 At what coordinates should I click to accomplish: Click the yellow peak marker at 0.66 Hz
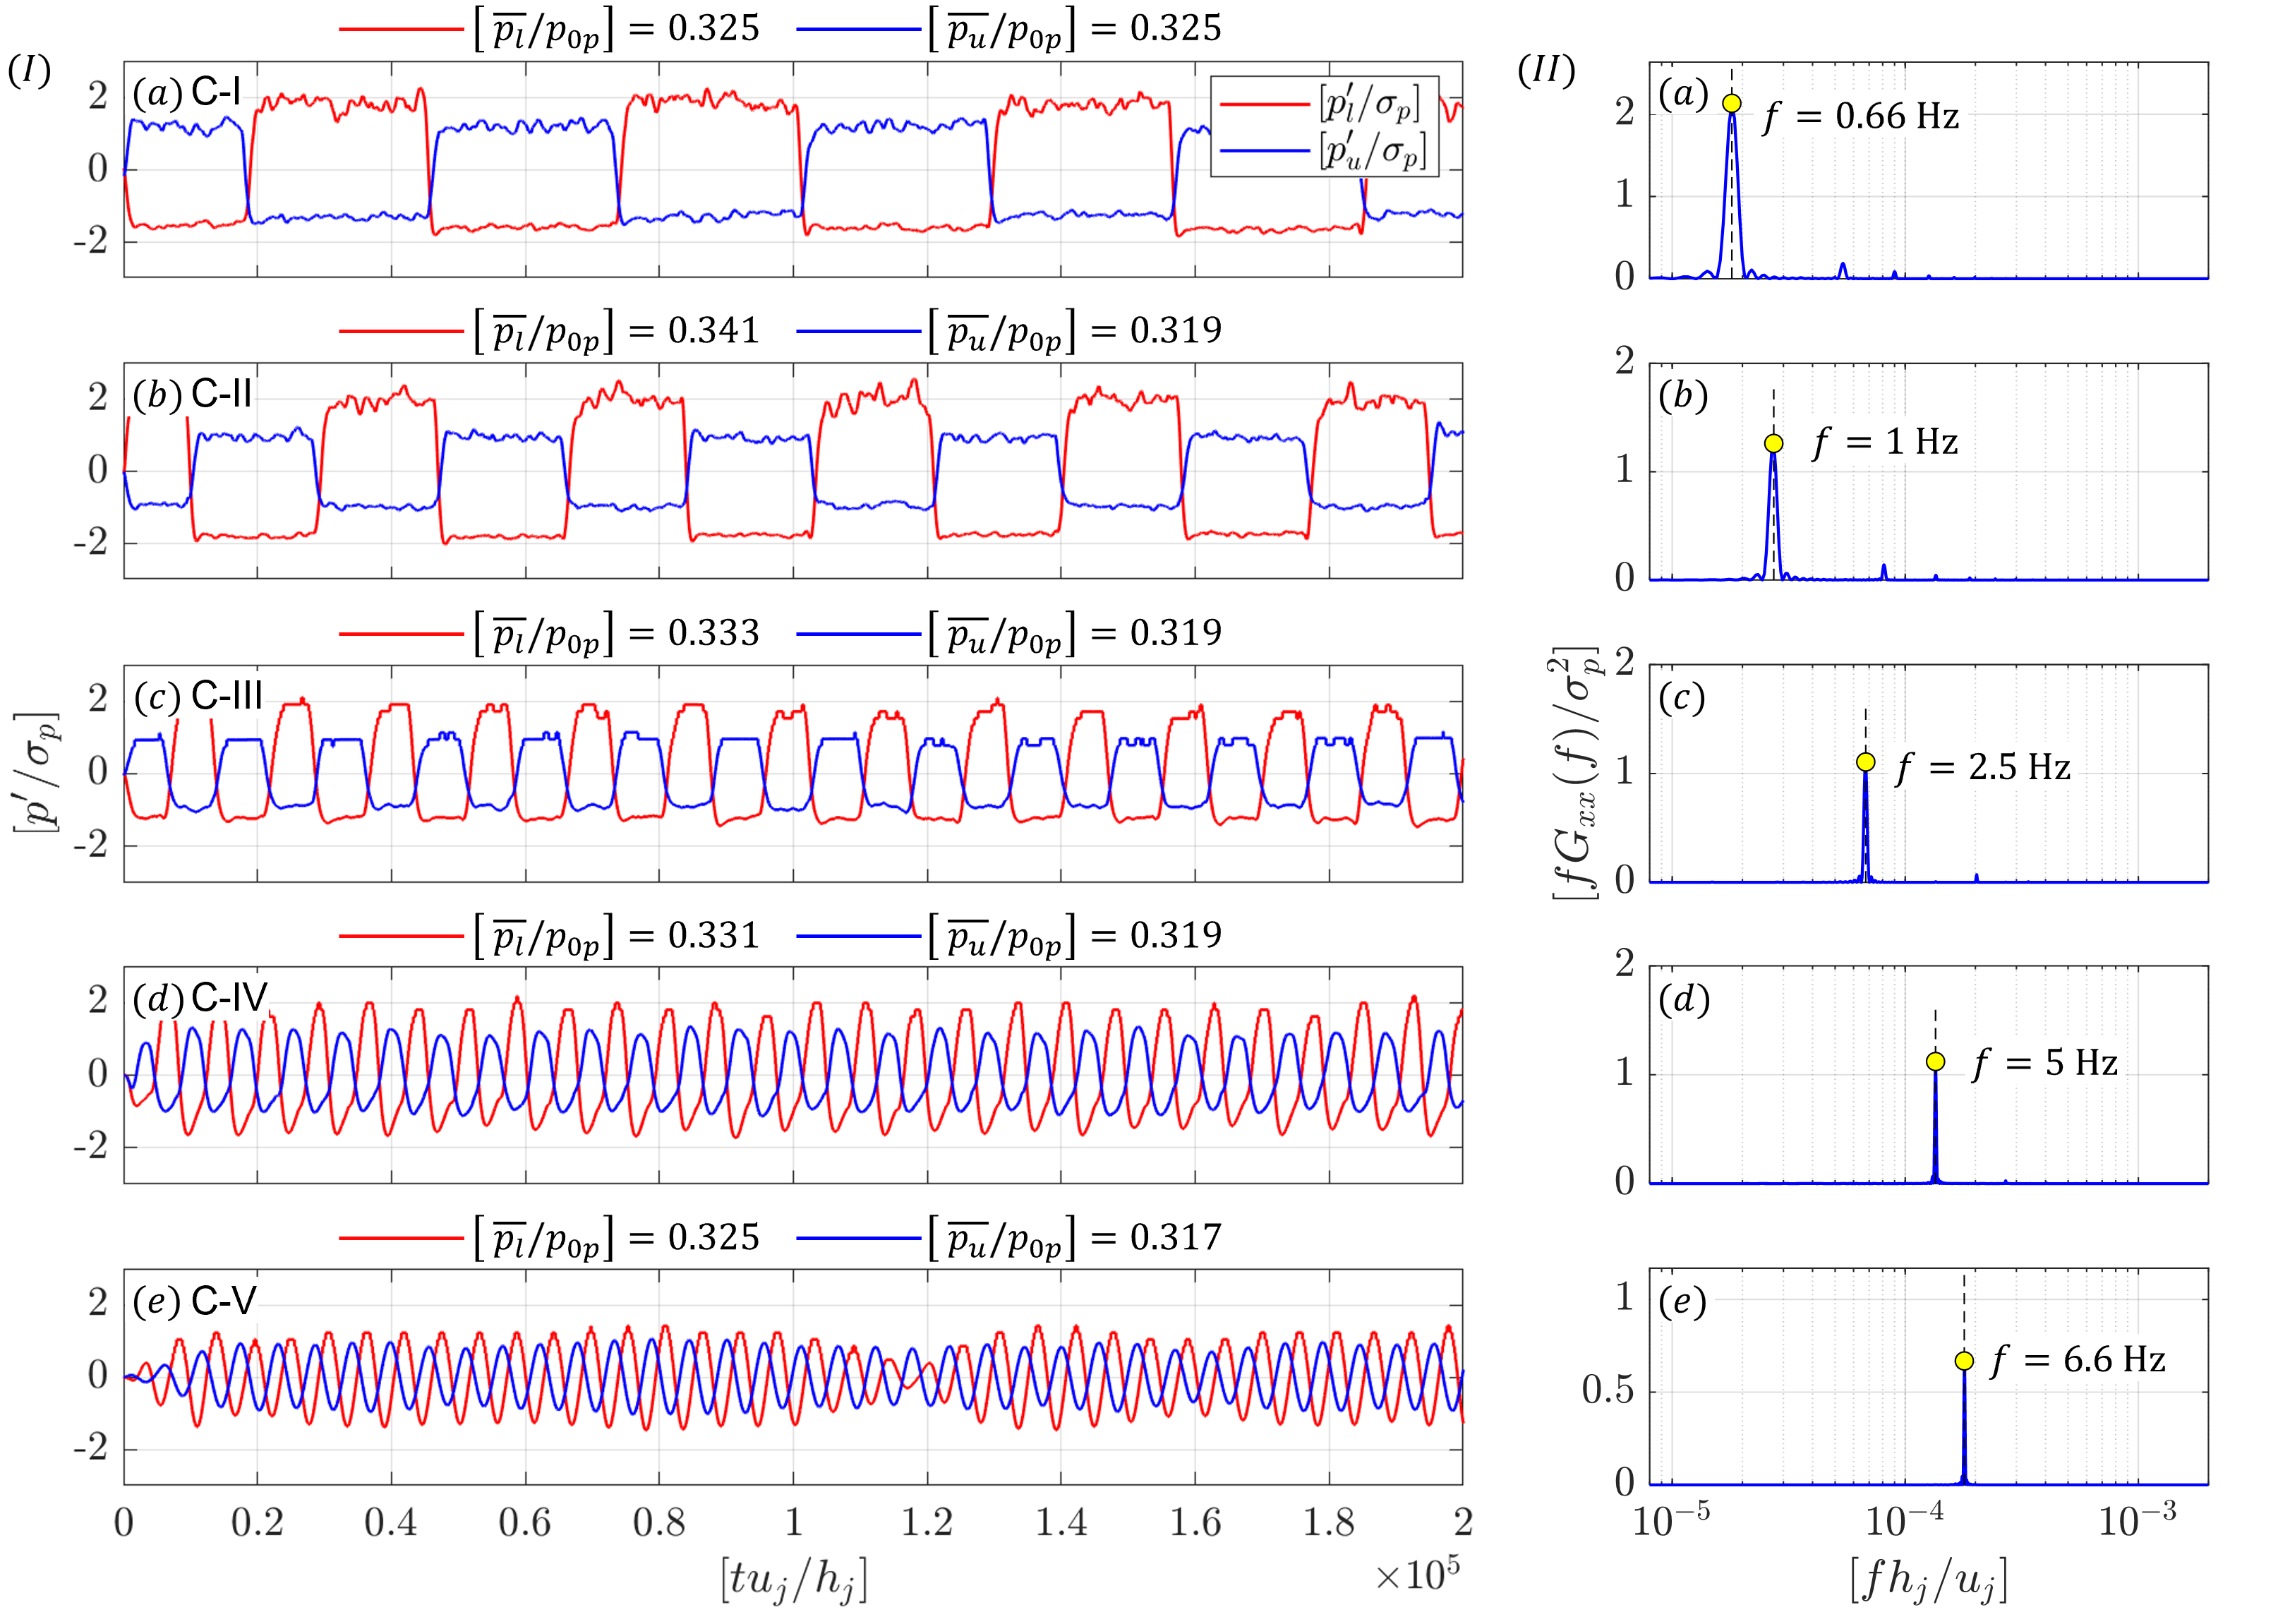(x=1732, y=103)
